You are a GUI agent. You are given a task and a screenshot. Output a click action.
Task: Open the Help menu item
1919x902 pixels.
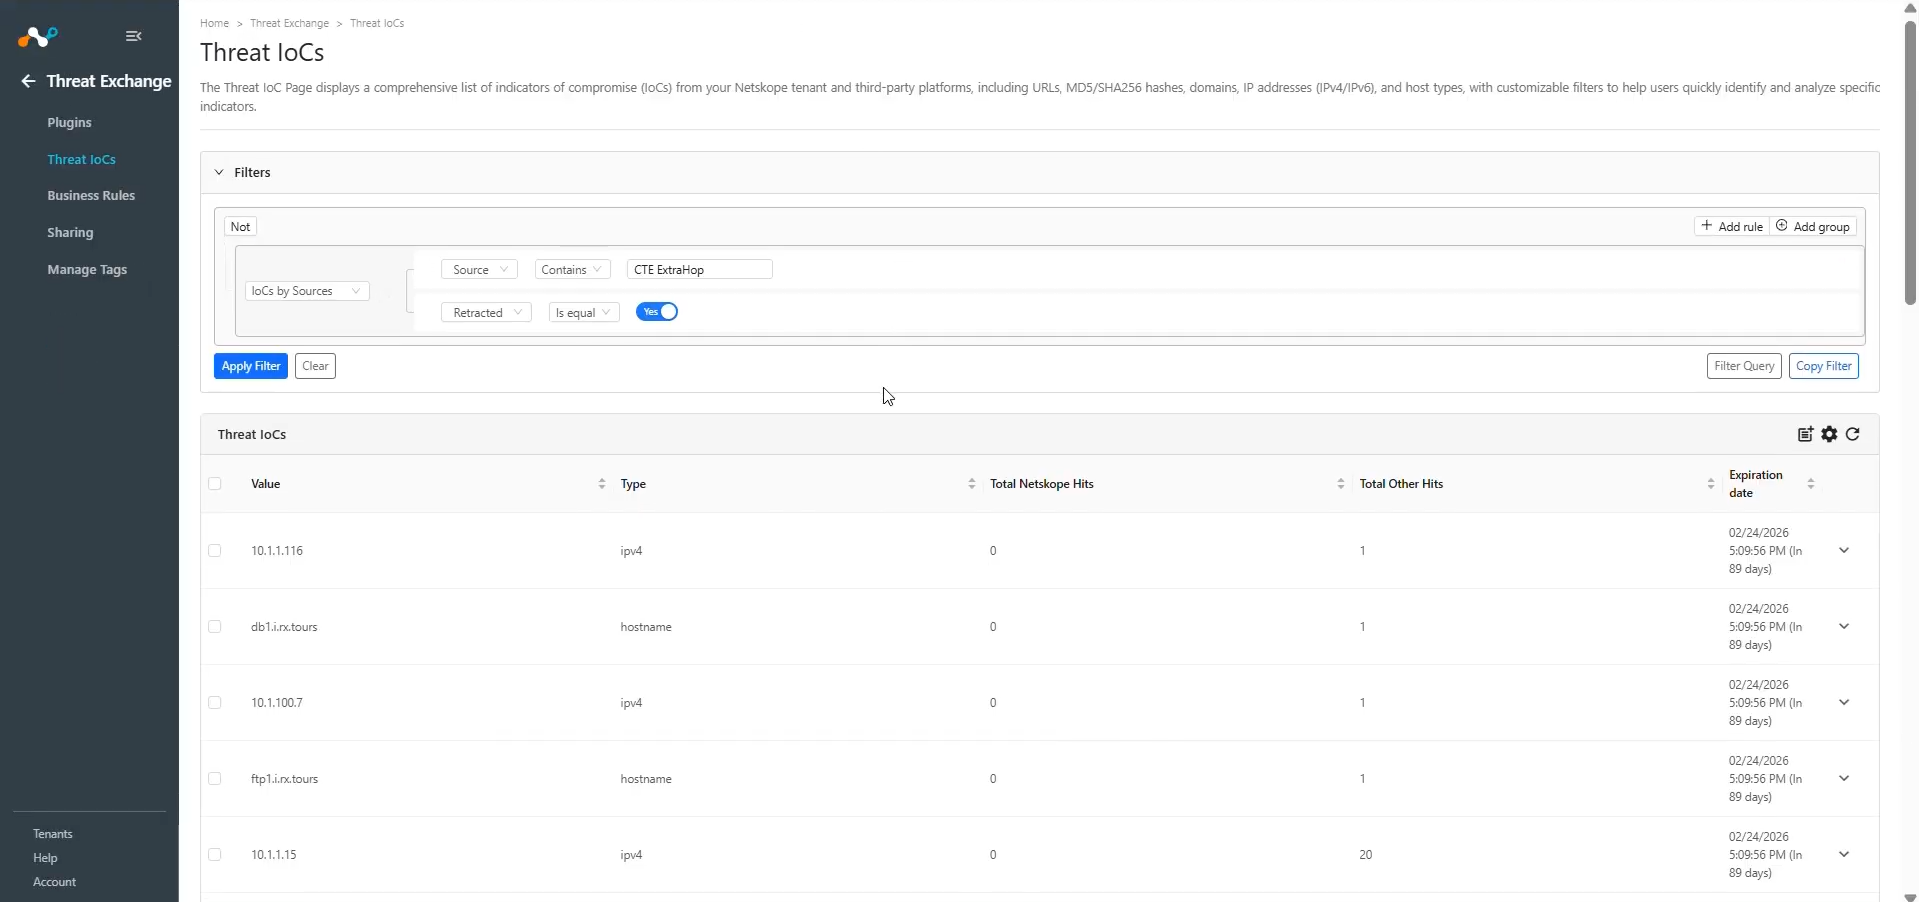tap(45, 858)
